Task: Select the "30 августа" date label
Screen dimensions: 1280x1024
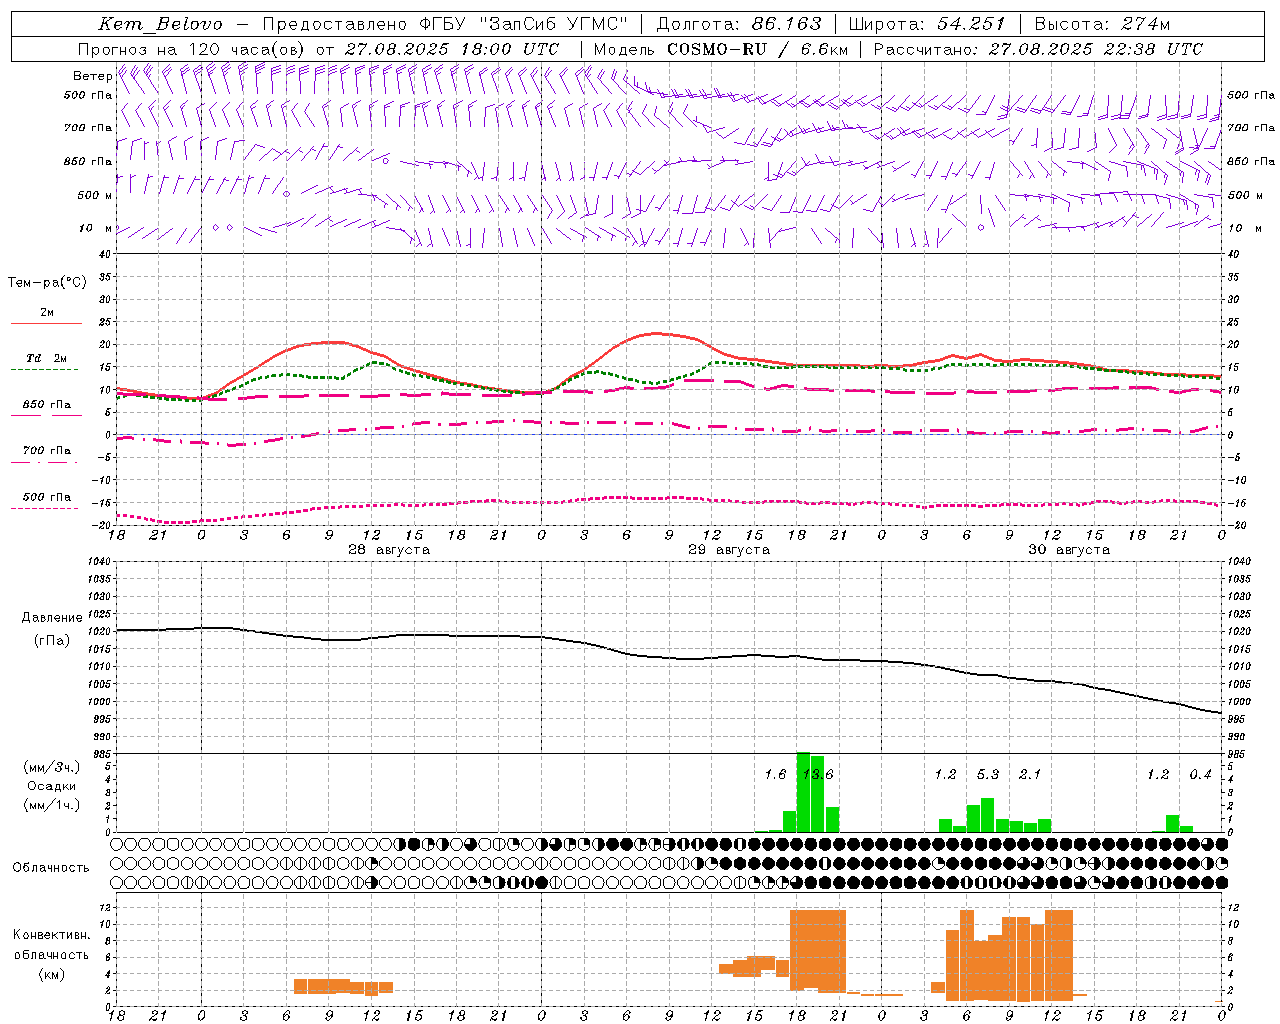Action: (x=1069, y=549)
